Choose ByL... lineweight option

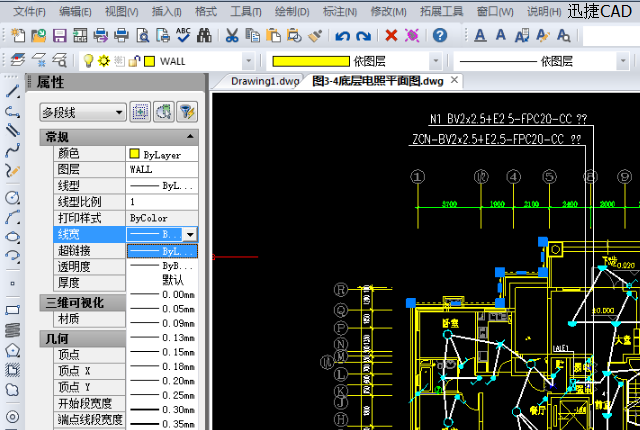pos(162,251)
